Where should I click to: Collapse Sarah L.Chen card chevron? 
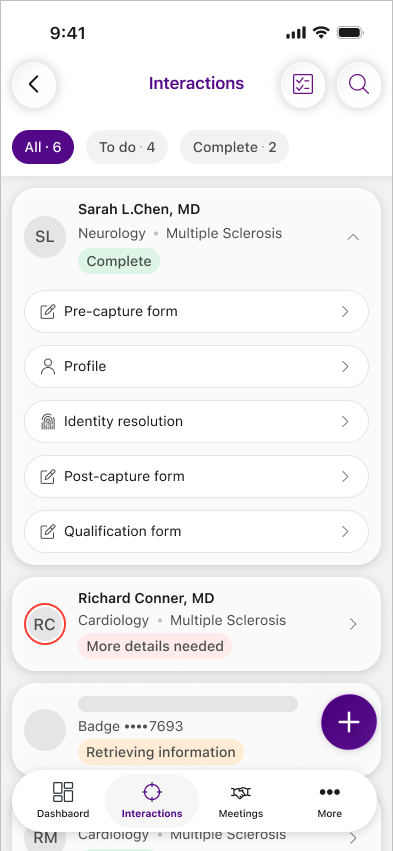point(353,237)
